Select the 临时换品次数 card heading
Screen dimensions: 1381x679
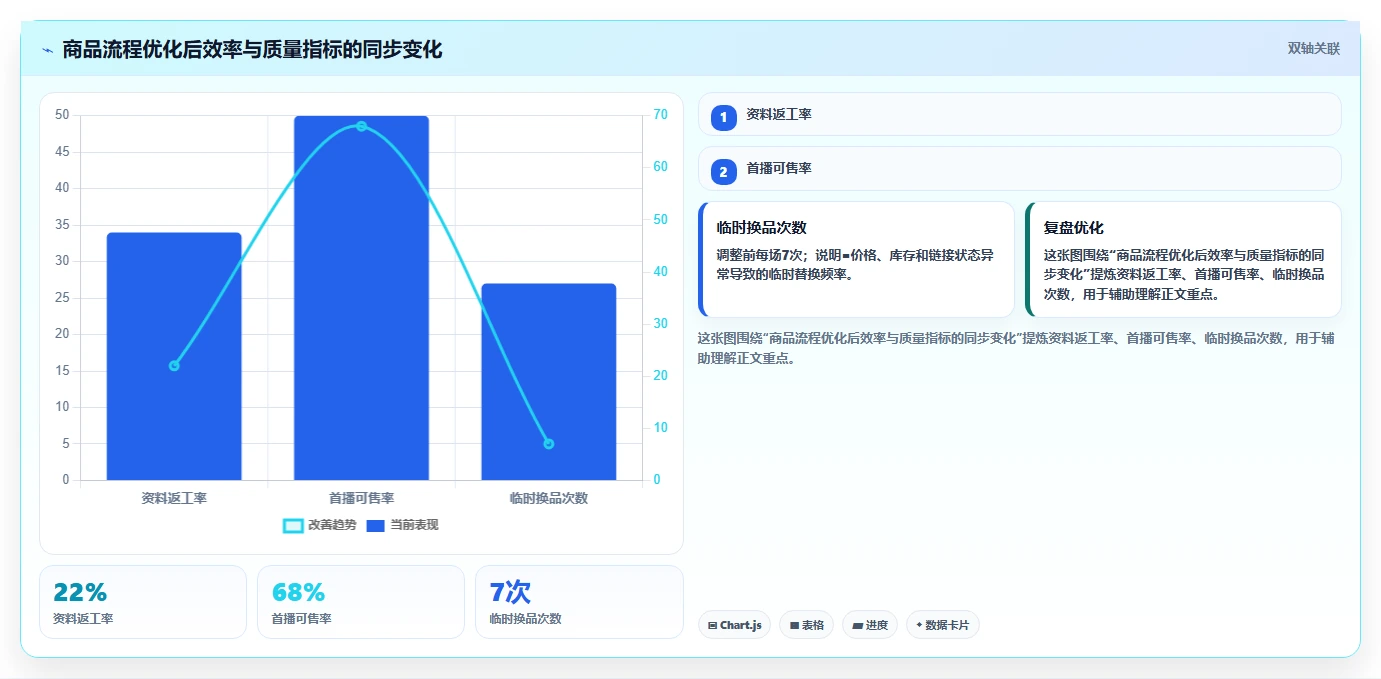point(761,227)
